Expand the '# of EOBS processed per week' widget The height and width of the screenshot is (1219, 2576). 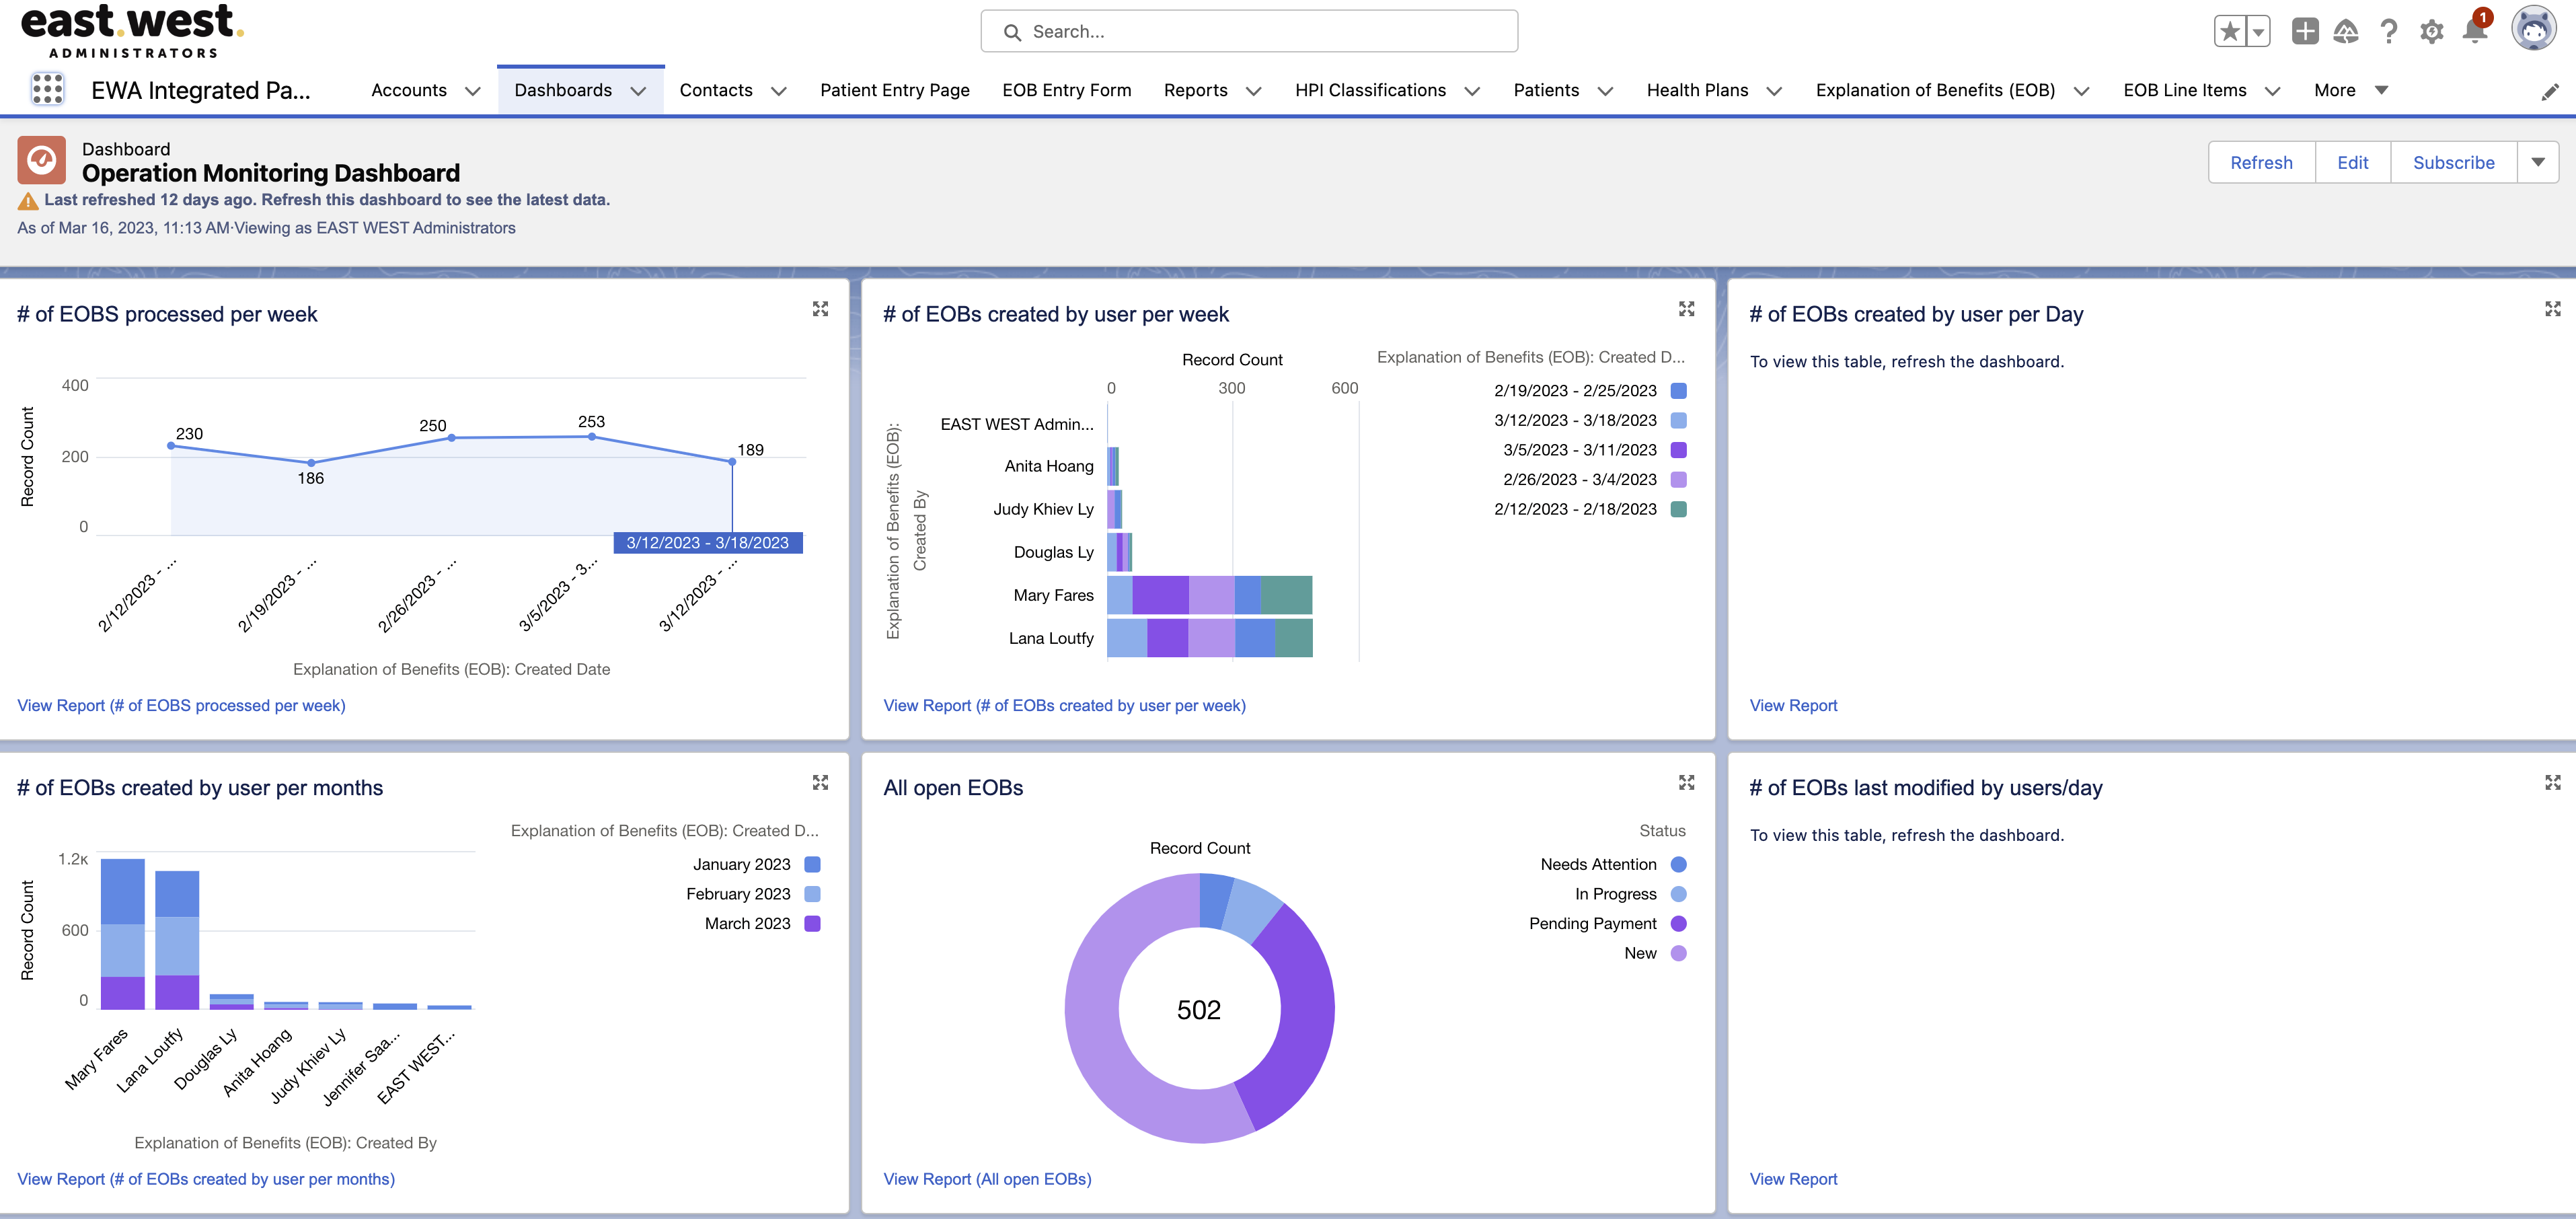coord(821,309)
